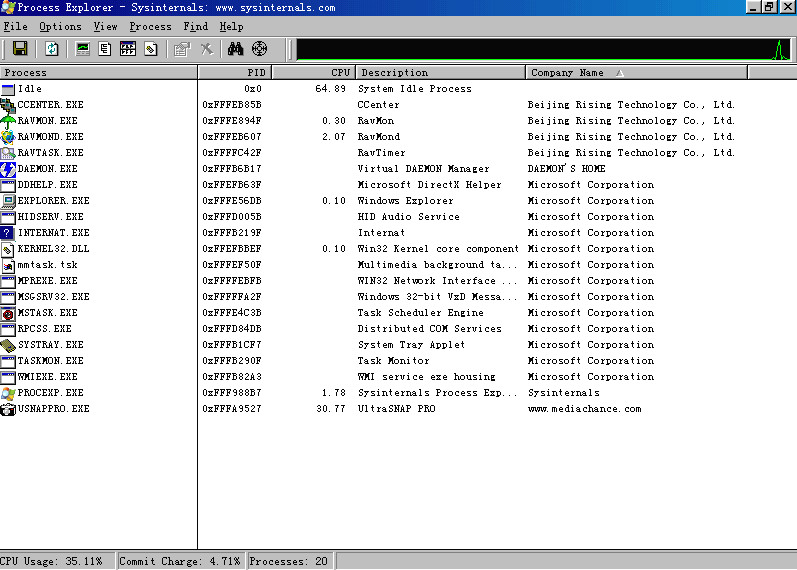Open the File menu
Screen dimensions: 797x570
tap(16, 26)
